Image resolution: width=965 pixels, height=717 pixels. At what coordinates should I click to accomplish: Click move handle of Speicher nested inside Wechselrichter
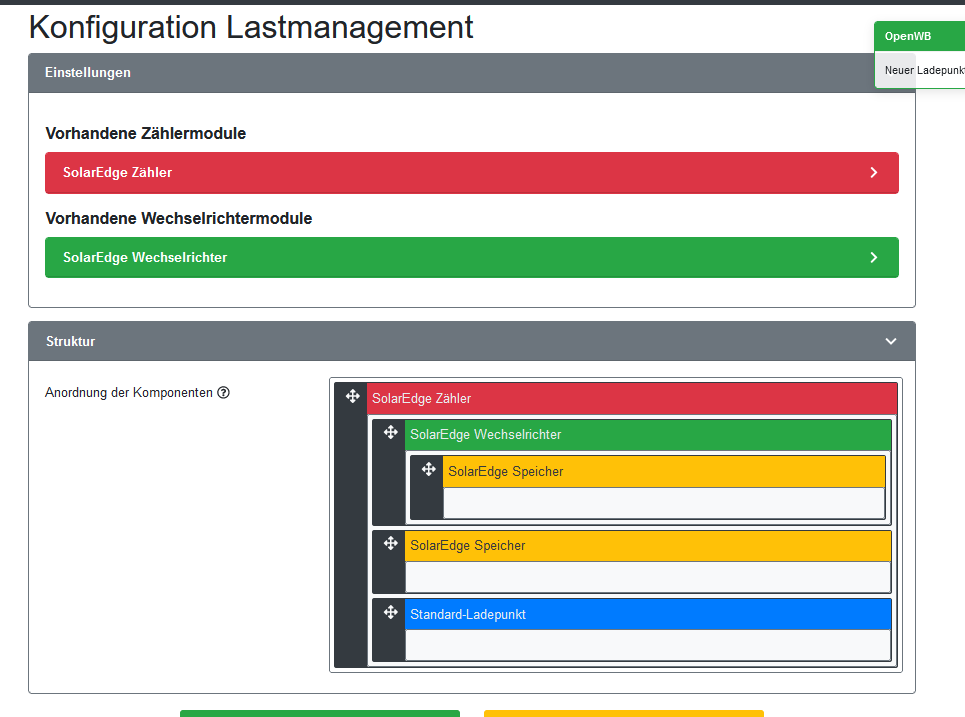pyautogui.click(x=428, y=469)
